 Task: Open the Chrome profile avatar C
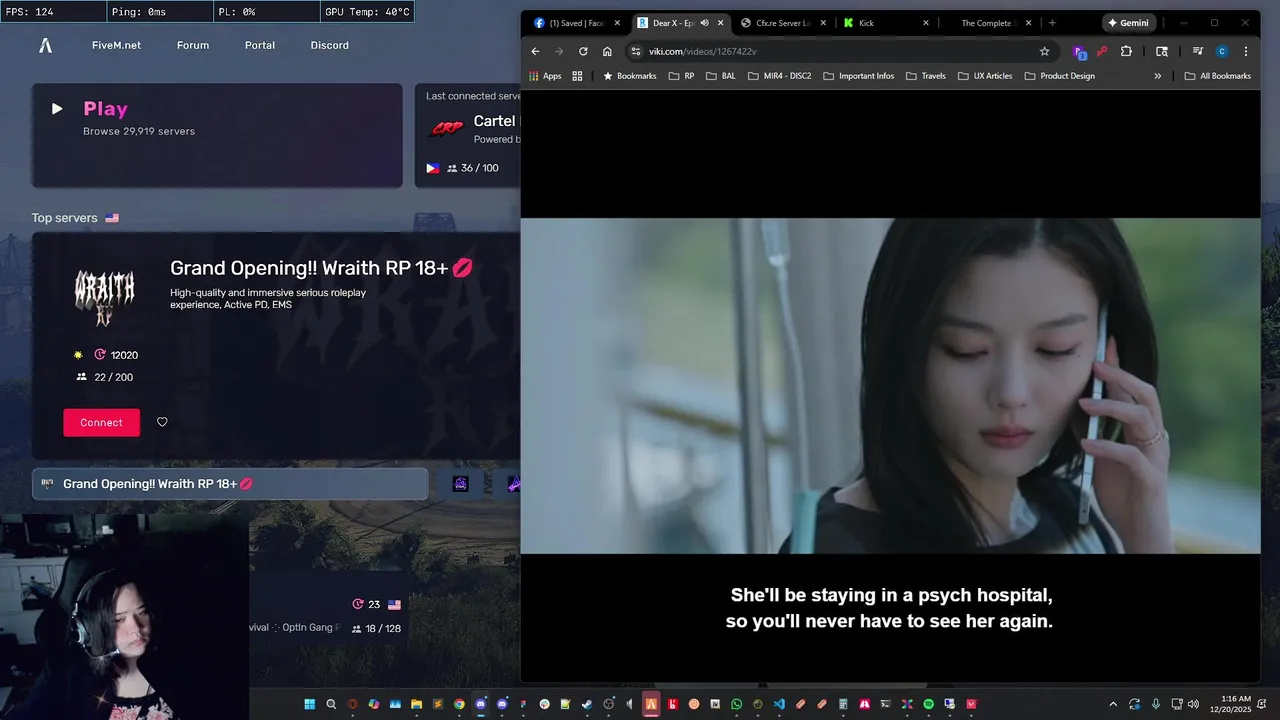point(1222,51)
